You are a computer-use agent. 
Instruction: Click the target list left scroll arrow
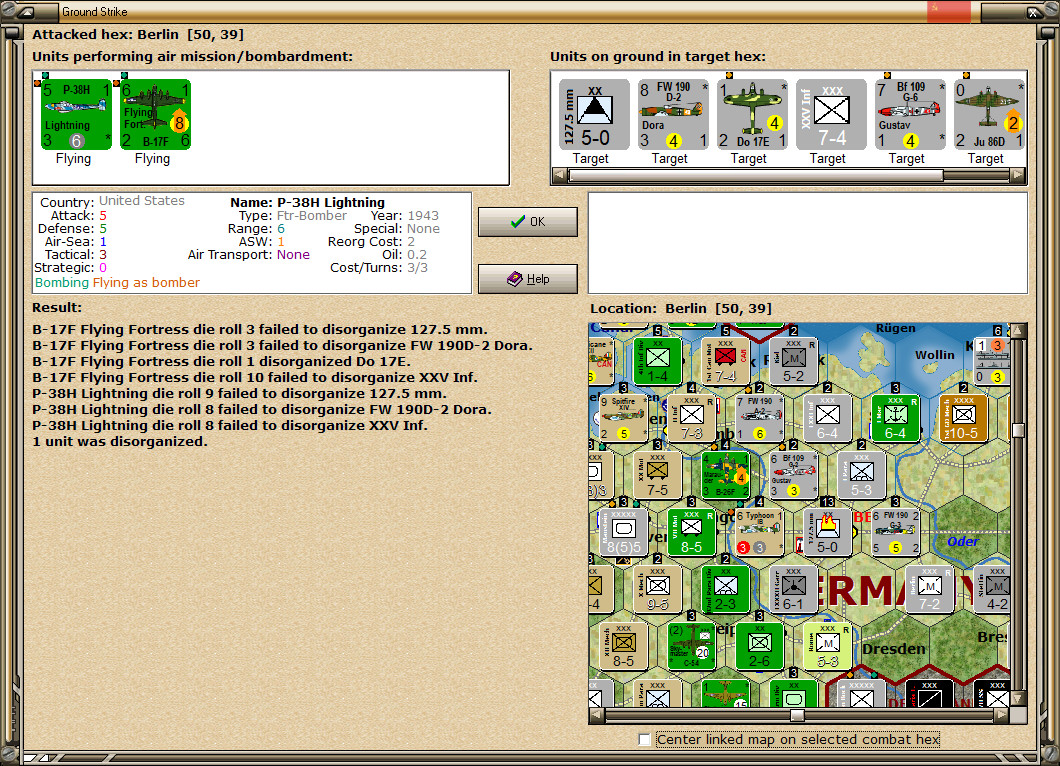(x=560, y=176)
